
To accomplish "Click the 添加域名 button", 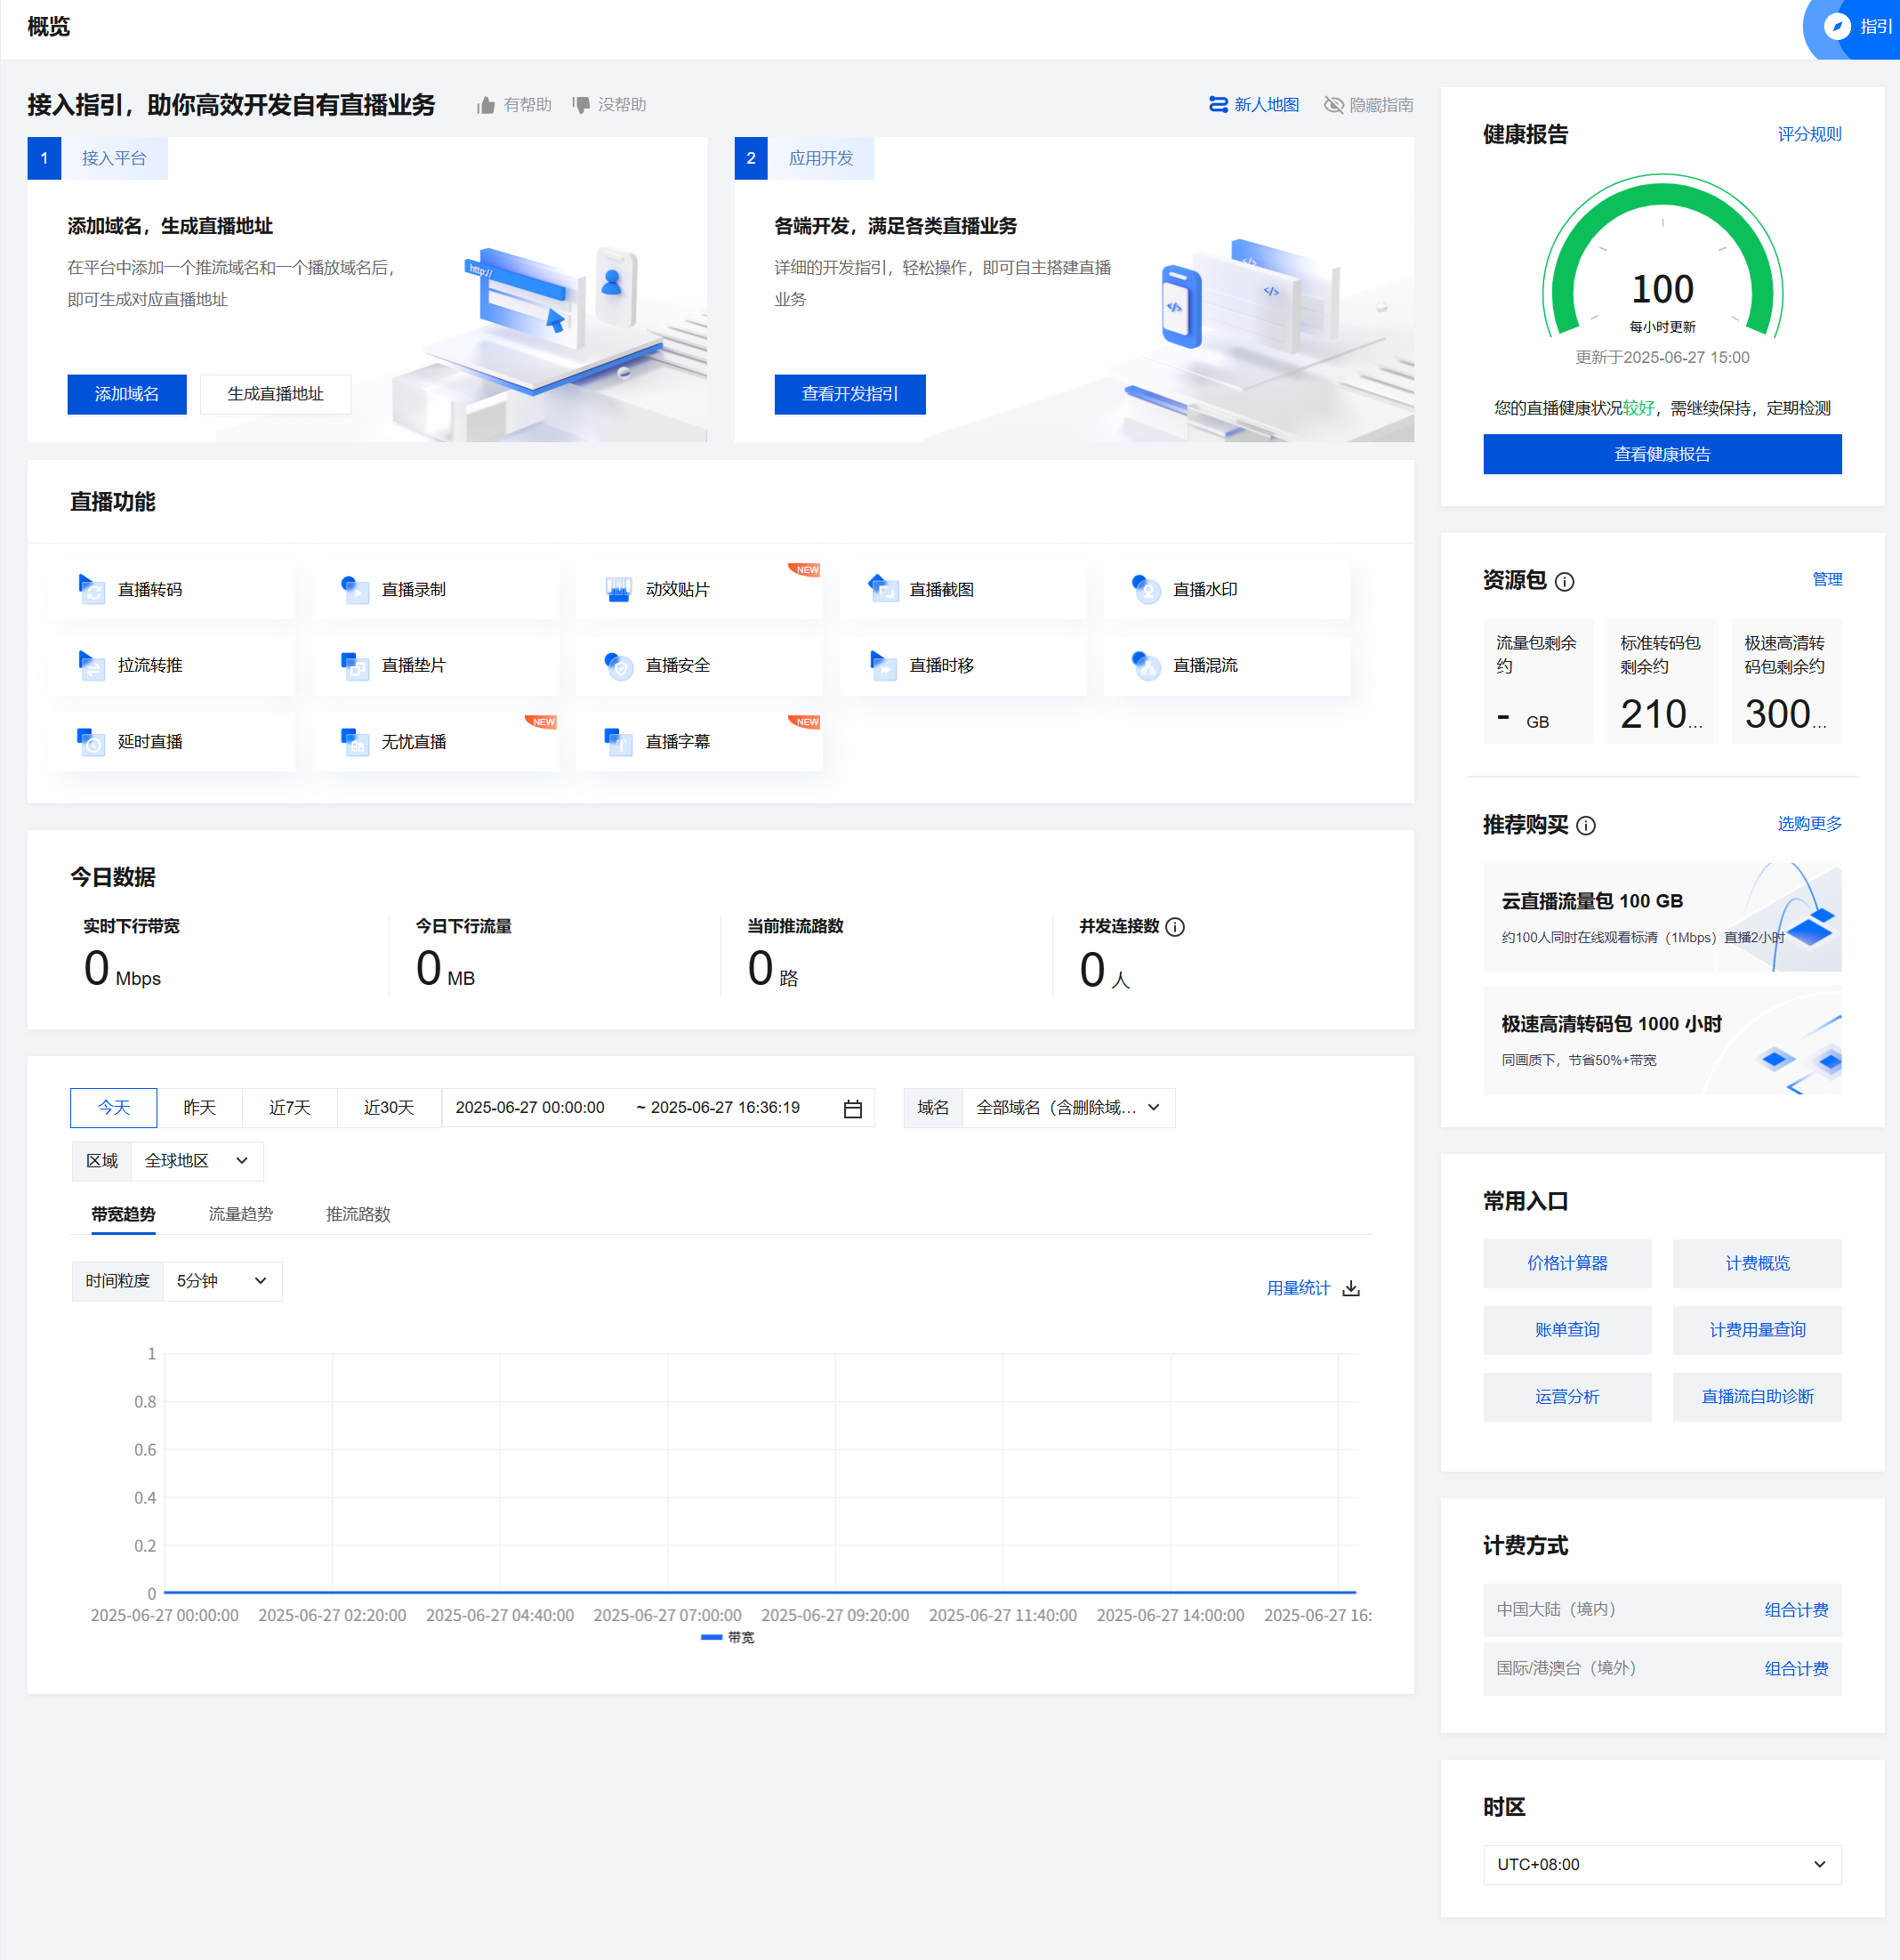I will click(x=127, y=394).
